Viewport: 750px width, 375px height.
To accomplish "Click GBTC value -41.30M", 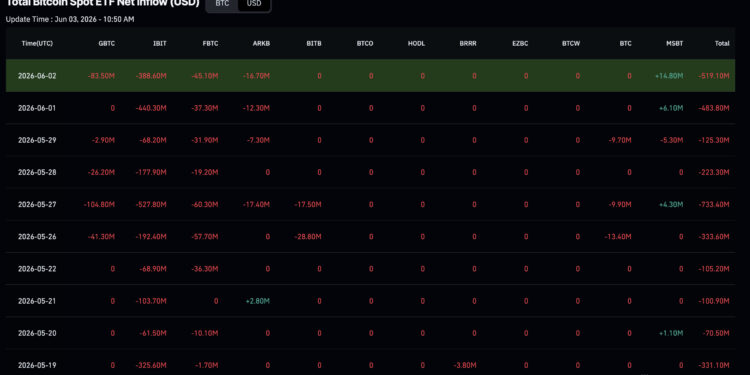I will click(x=101, y=237).
